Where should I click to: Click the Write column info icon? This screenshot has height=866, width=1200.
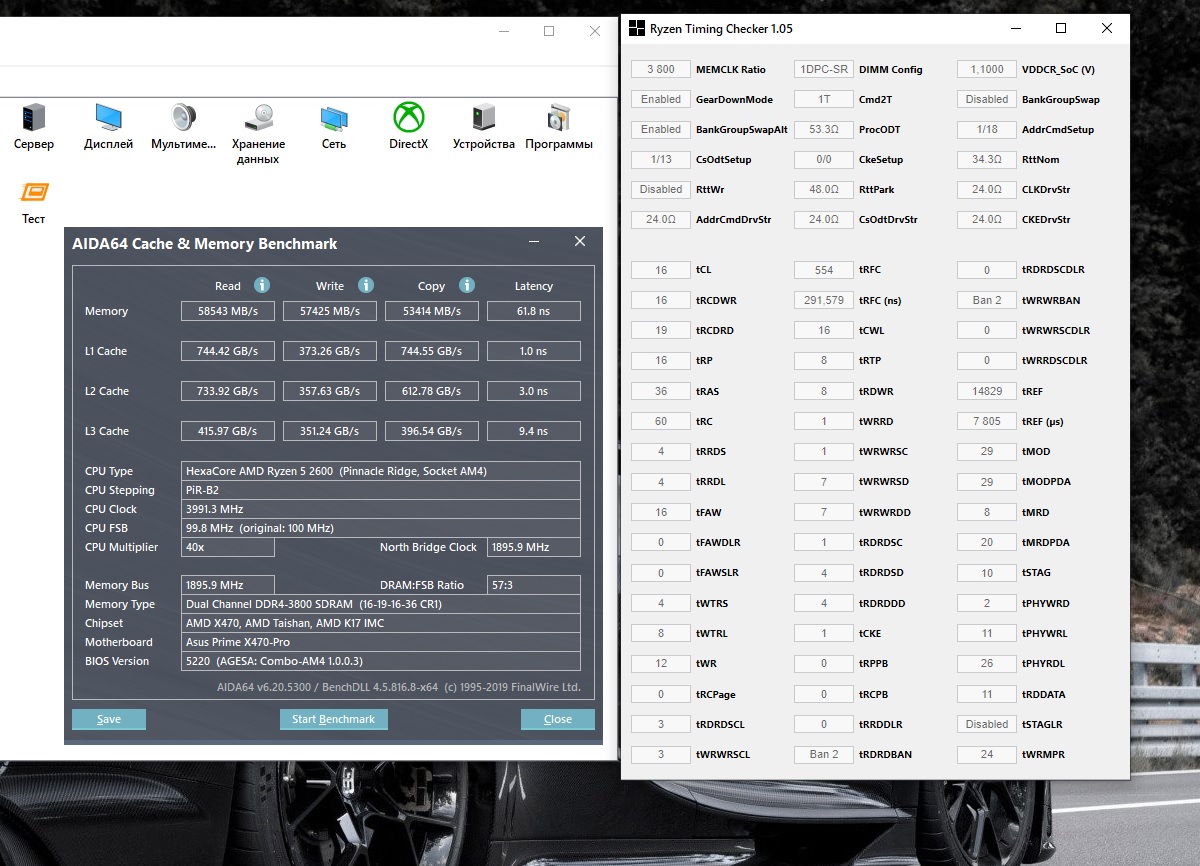pyautogui.click(x=366, y=286)
